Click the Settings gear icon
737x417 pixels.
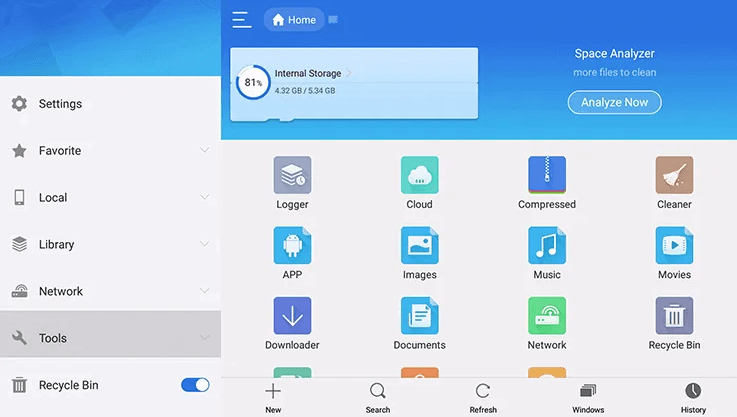tap(19, 103)
